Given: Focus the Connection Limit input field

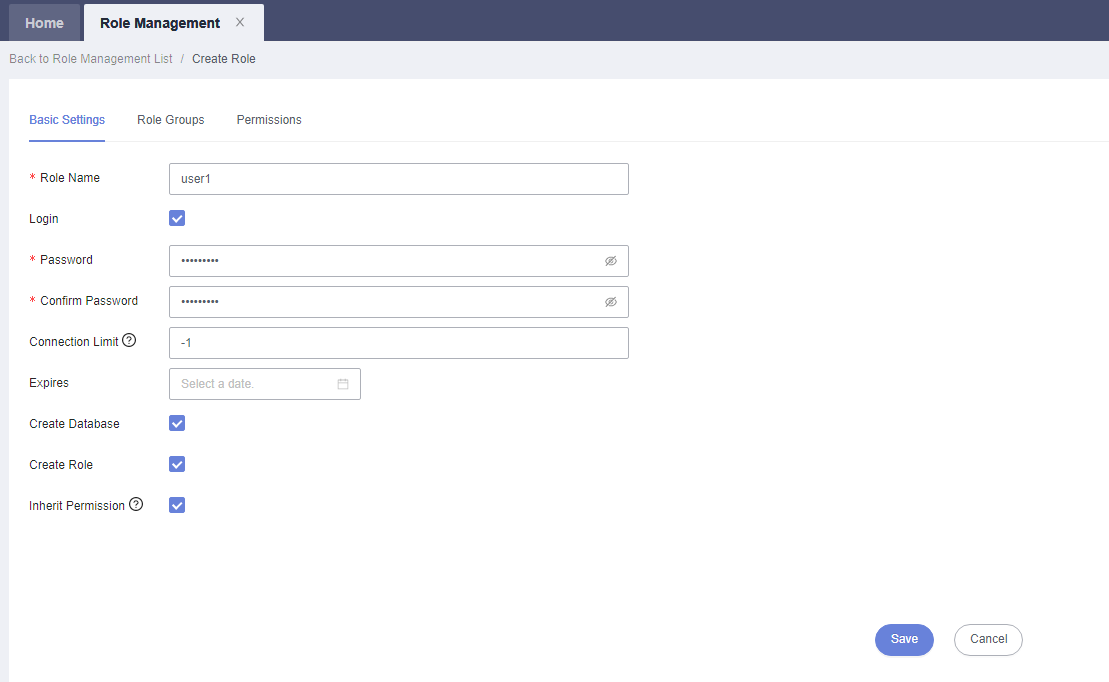Looking at the screenshot, I should 399,343.
